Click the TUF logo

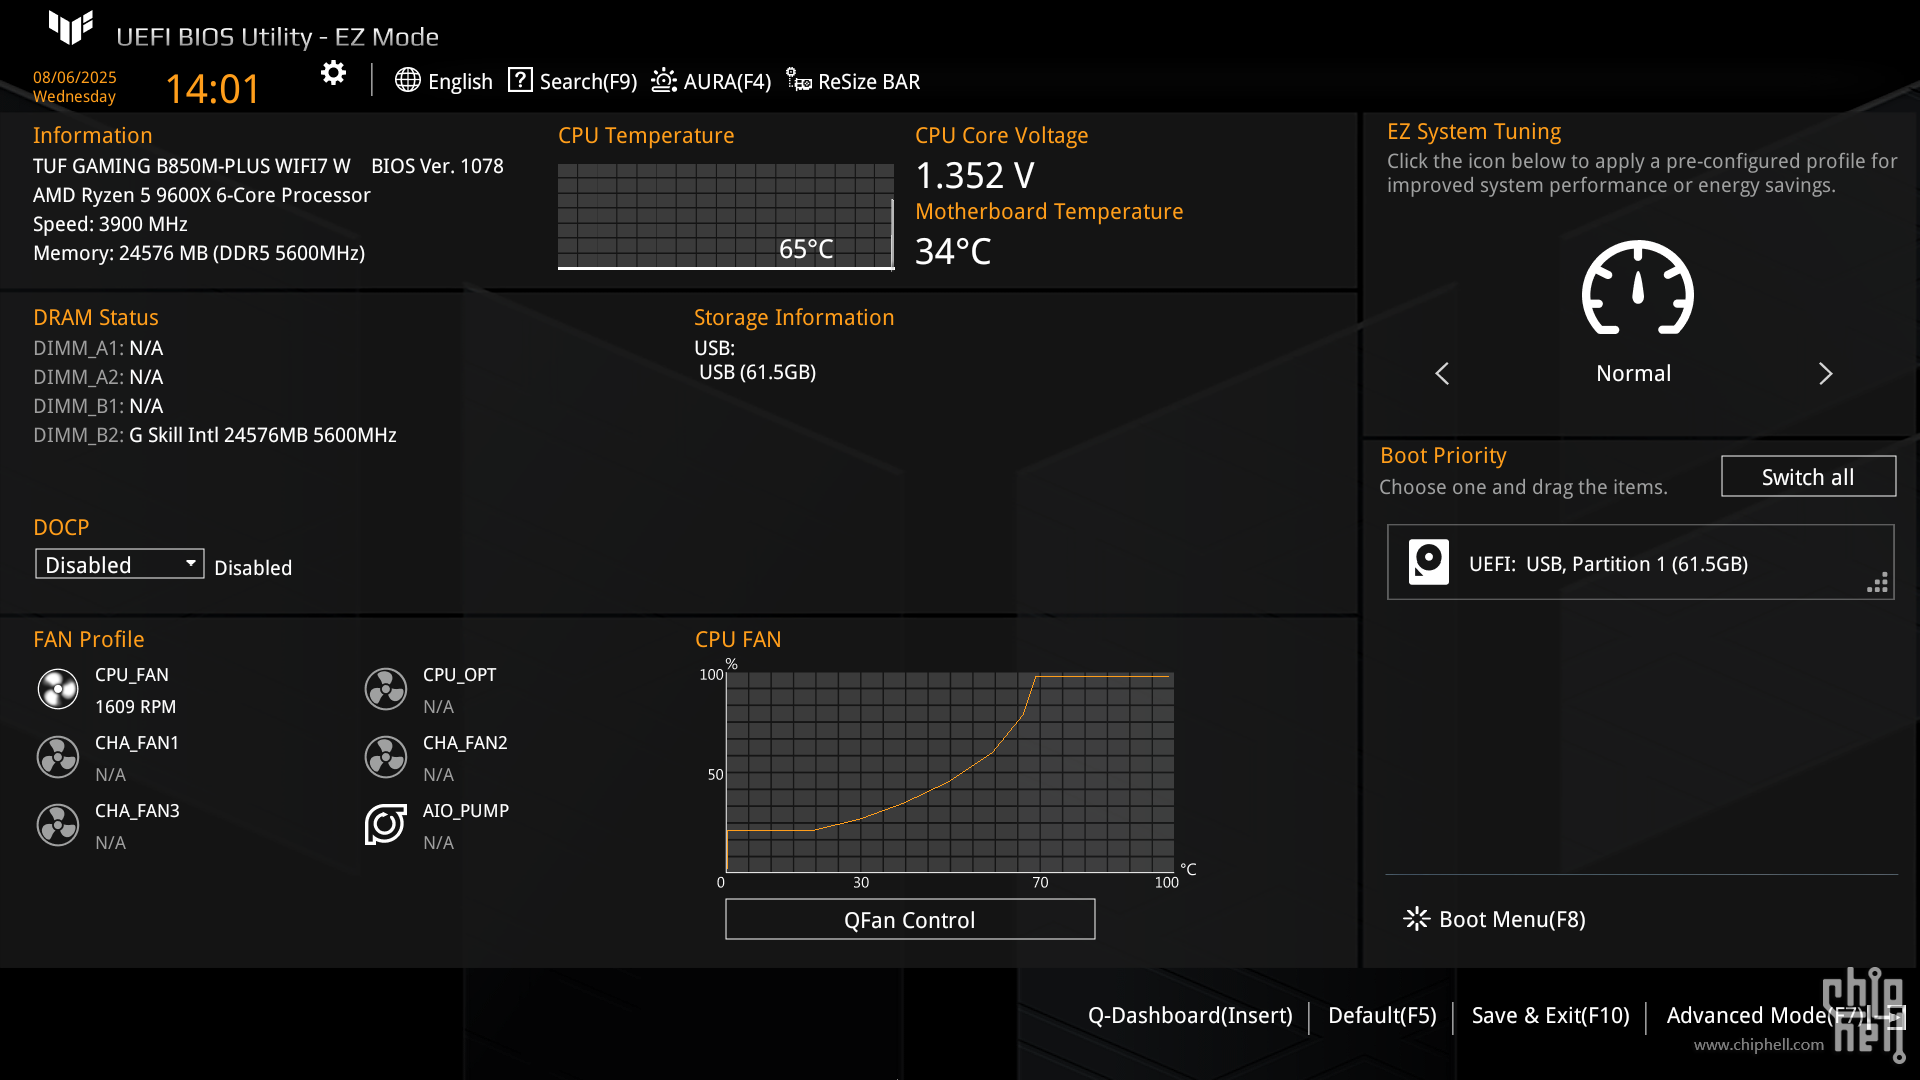coord(71,28)
